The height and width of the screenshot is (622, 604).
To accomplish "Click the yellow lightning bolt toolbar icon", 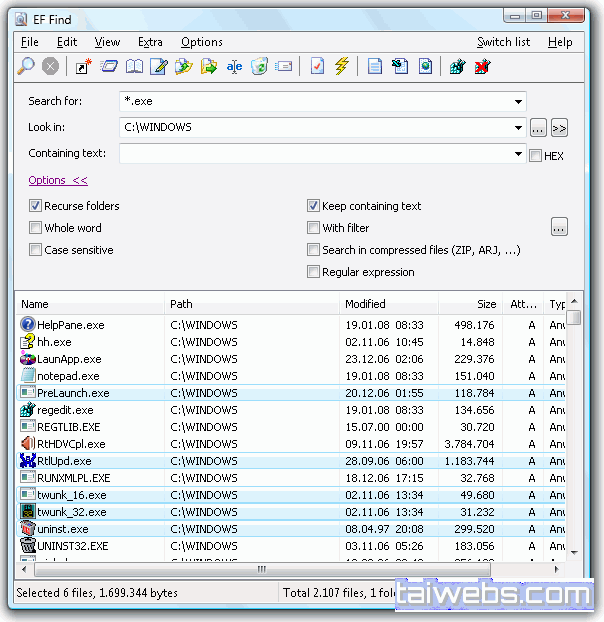I will [x=341, y=67].
